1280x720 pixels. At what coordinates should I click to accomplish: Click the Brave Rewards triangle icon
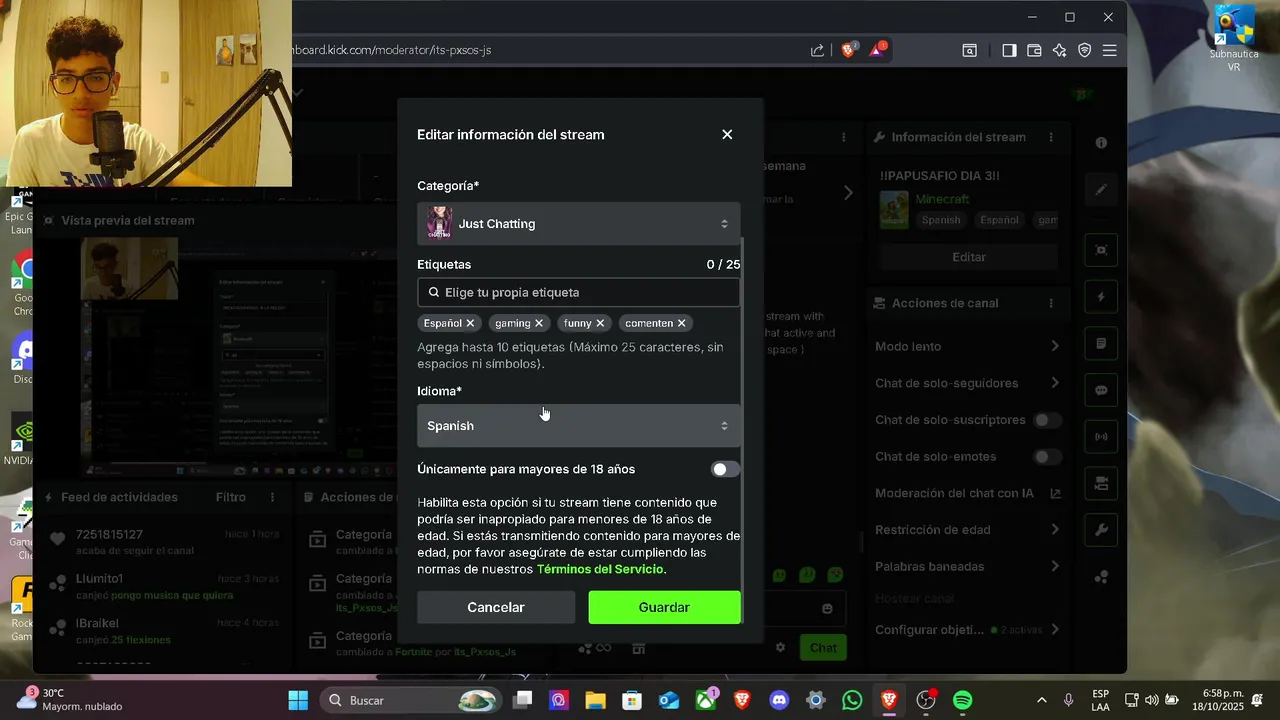point(877,50)
